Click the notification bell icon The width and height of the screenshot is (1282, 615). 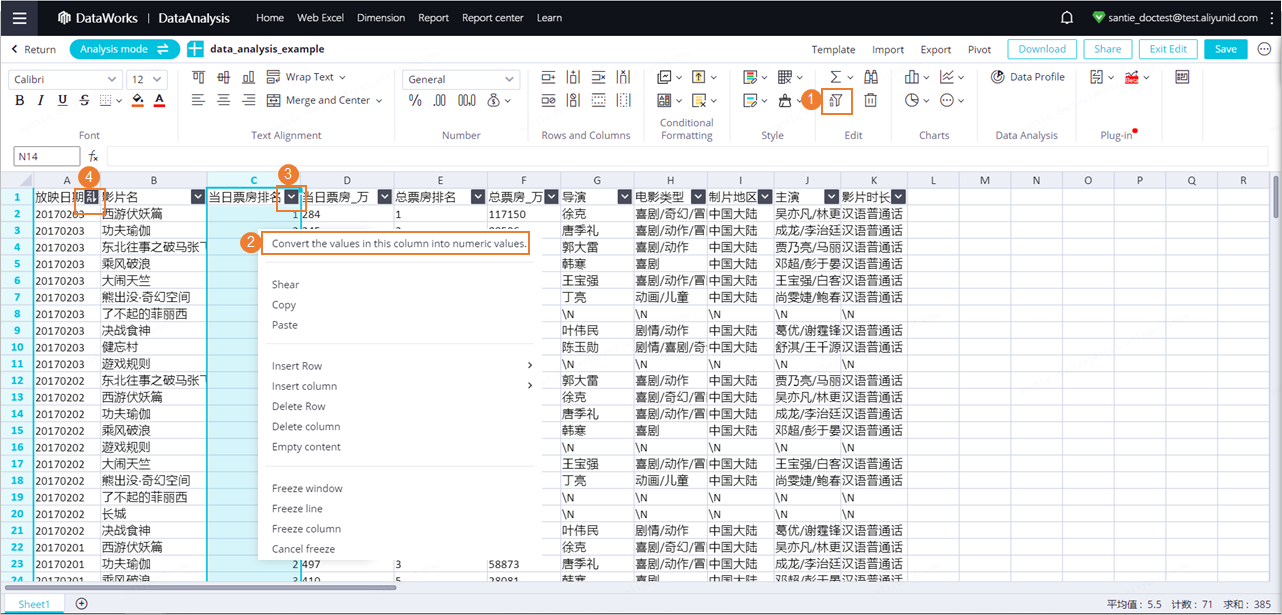pyautogui.click(x=1067, y=18)
